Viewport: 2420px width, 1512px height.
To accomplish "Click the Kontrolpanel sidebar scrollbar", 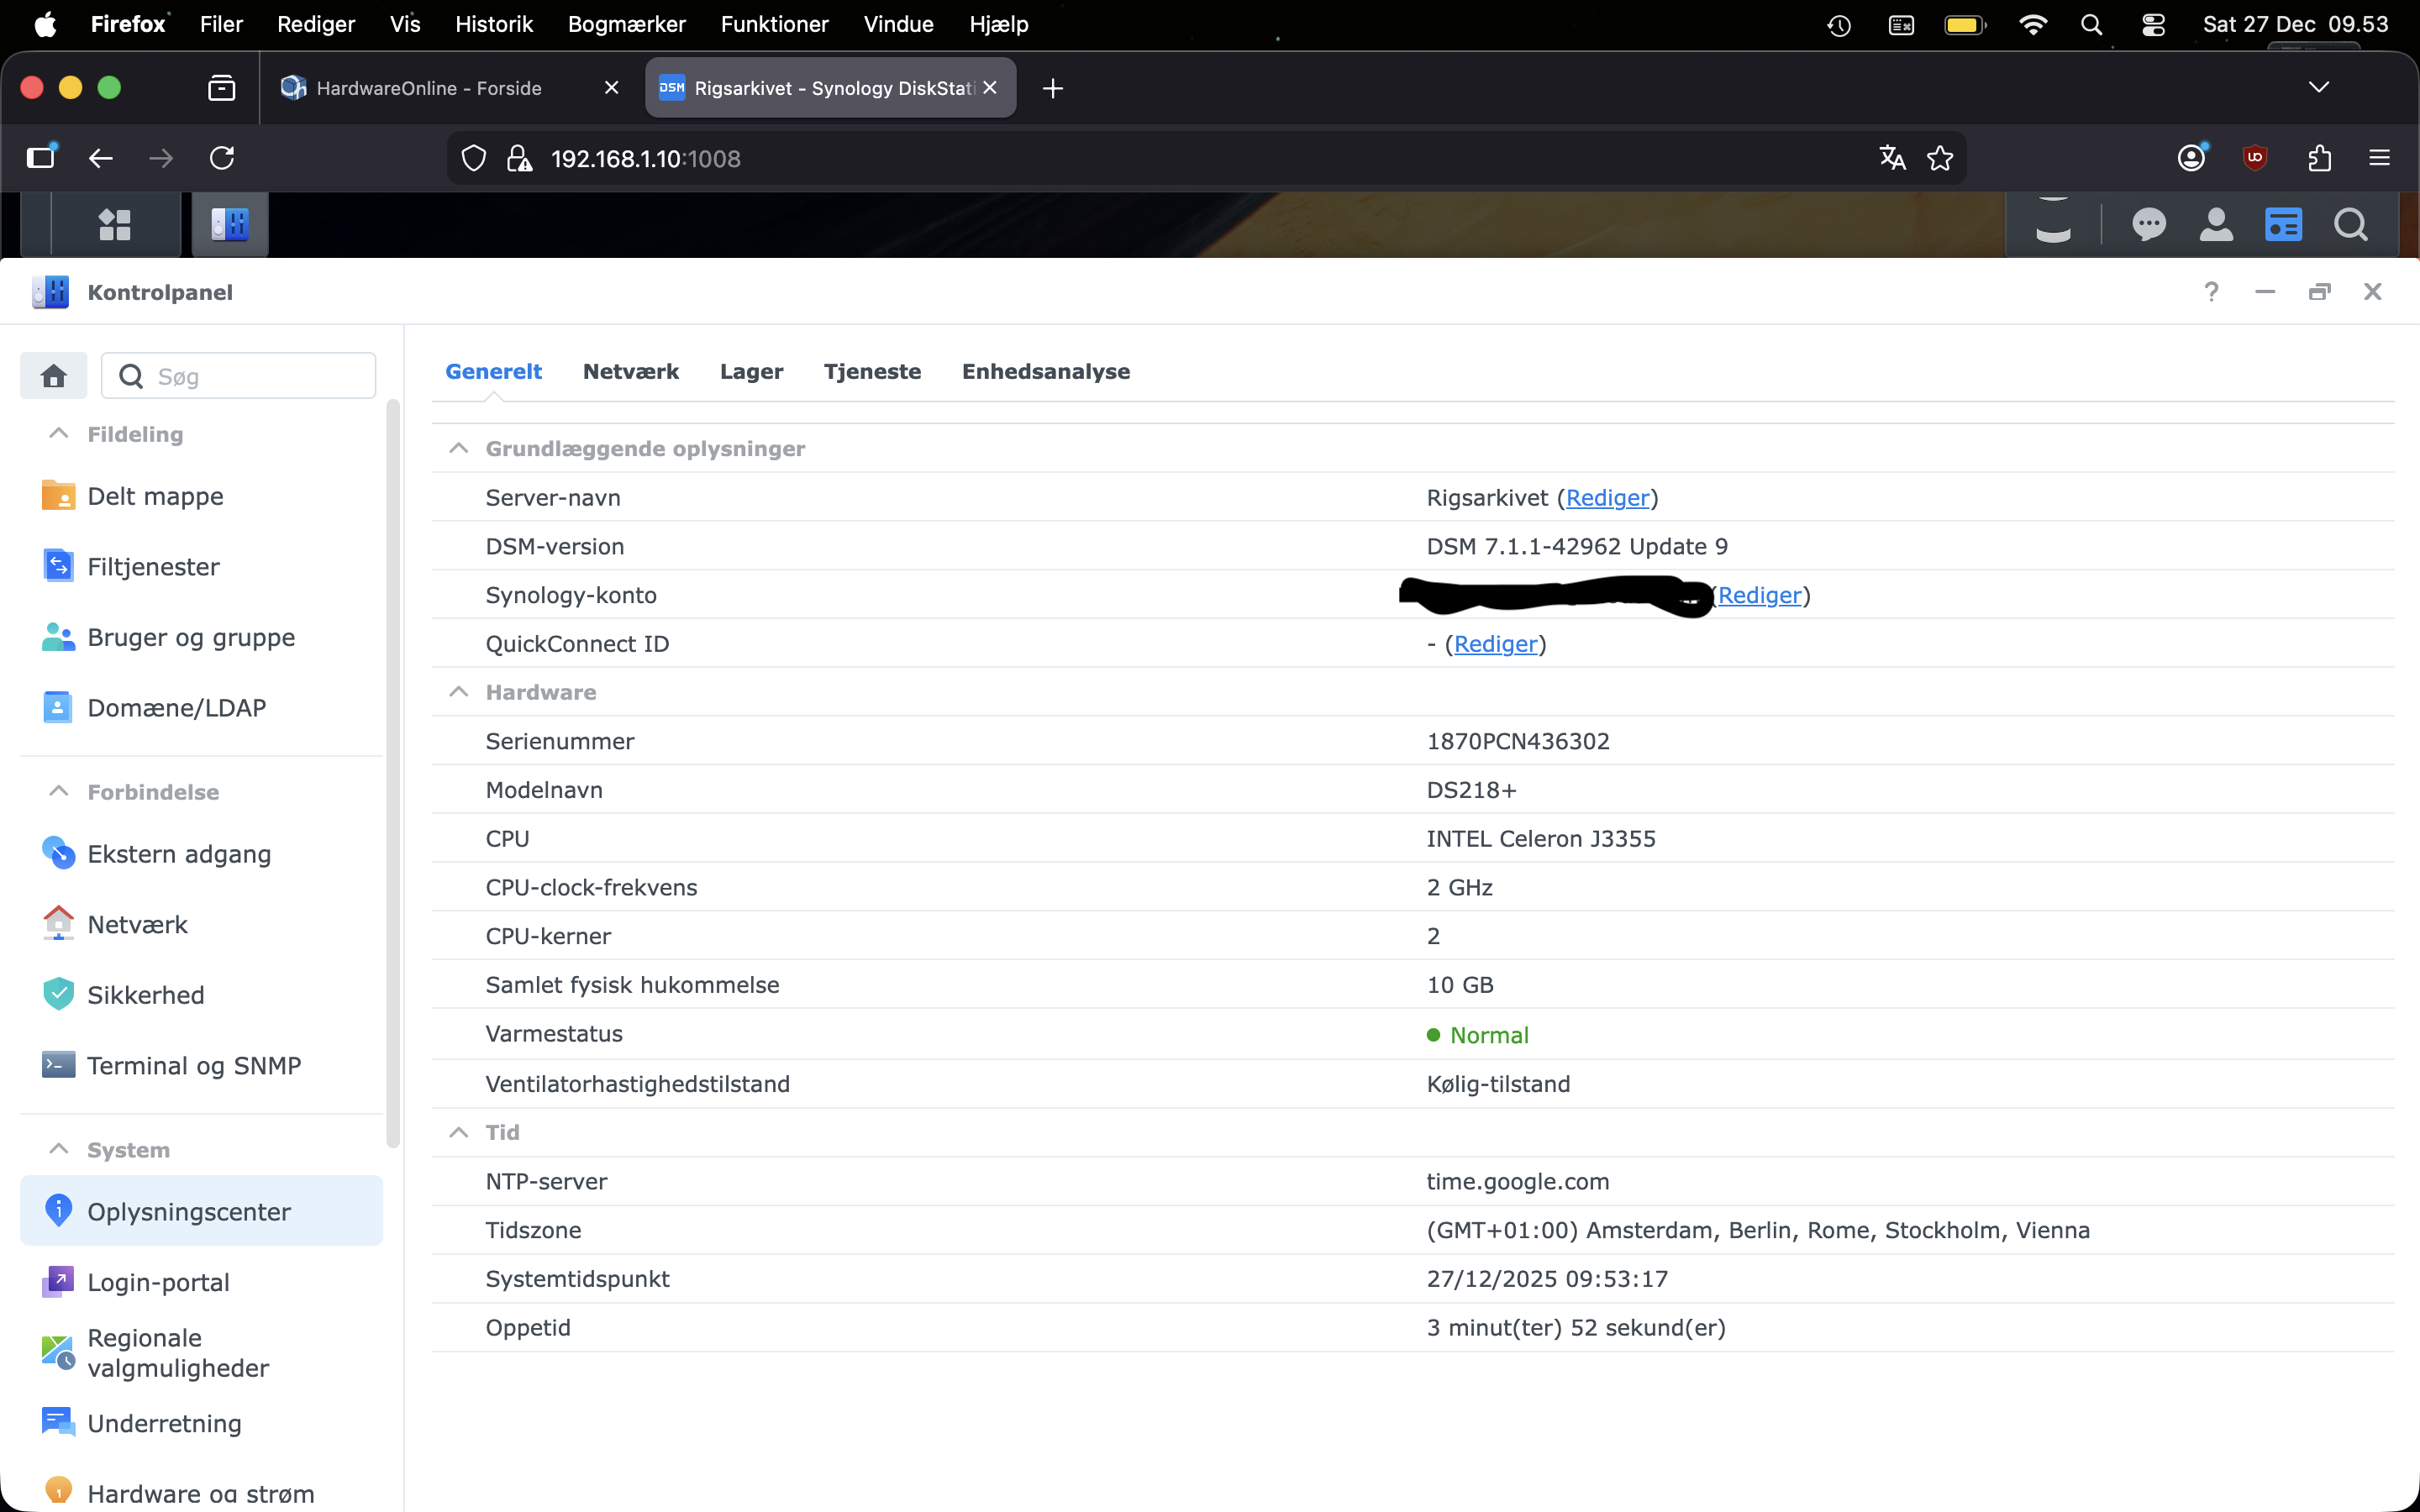I will click(393, 773).
